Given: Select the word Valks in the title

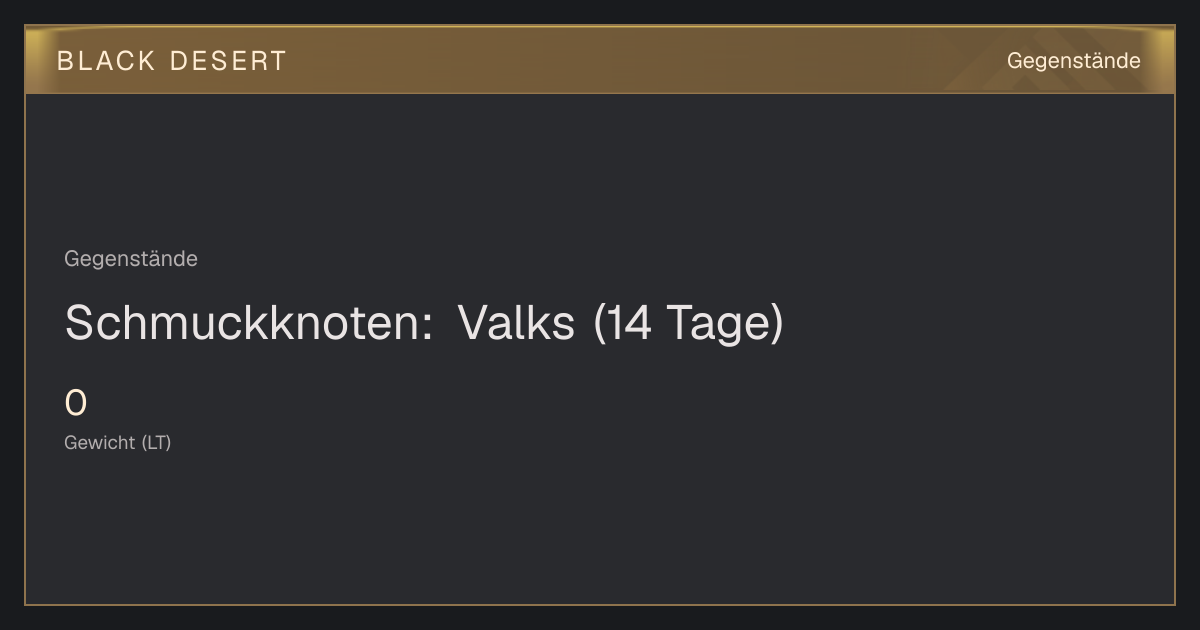Looking at the screenshot, I should tap(516, 323).
